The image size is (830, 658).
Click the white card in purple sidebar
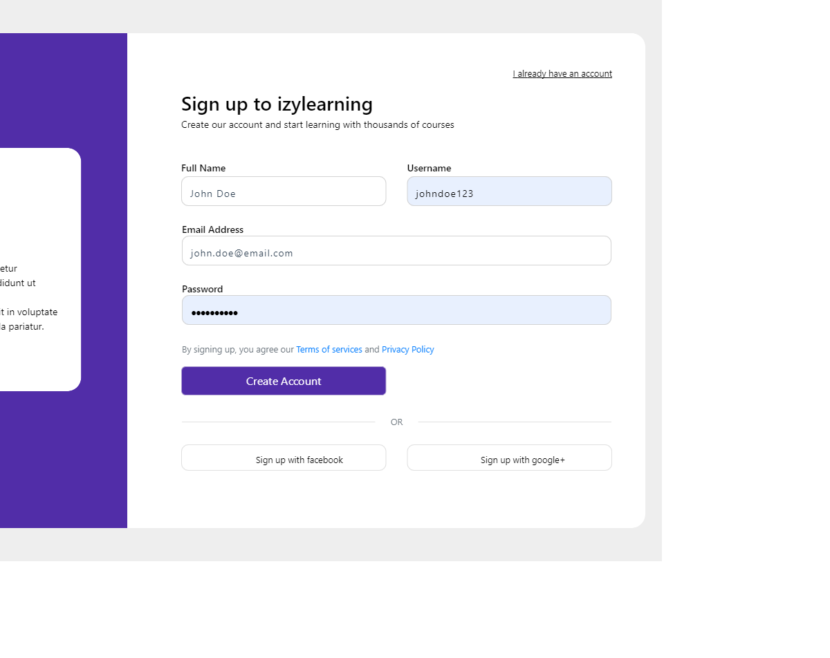pyautogui.click(x=40, y=269)
